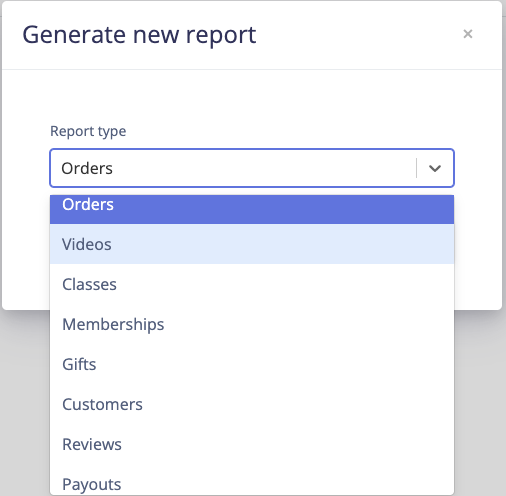Collapse the Report type dropdown chevron
This screenshot has width=506, height=496.
point(435,168)
